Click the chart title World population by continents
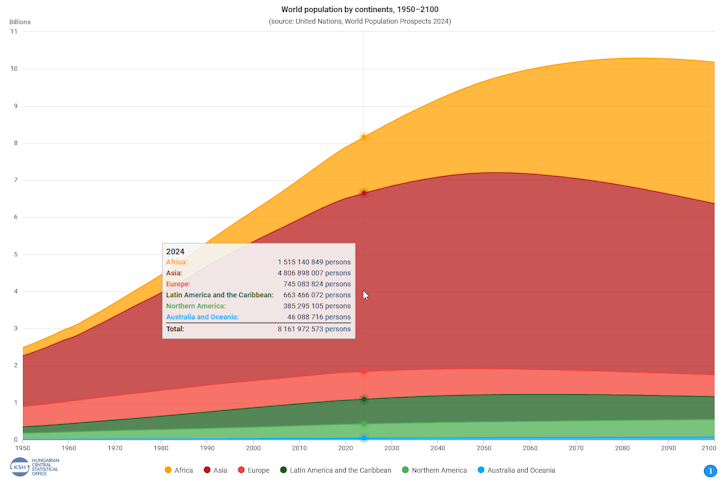This screenshot has width=720, height=480. pyautogui.click(x=360, y=9)
